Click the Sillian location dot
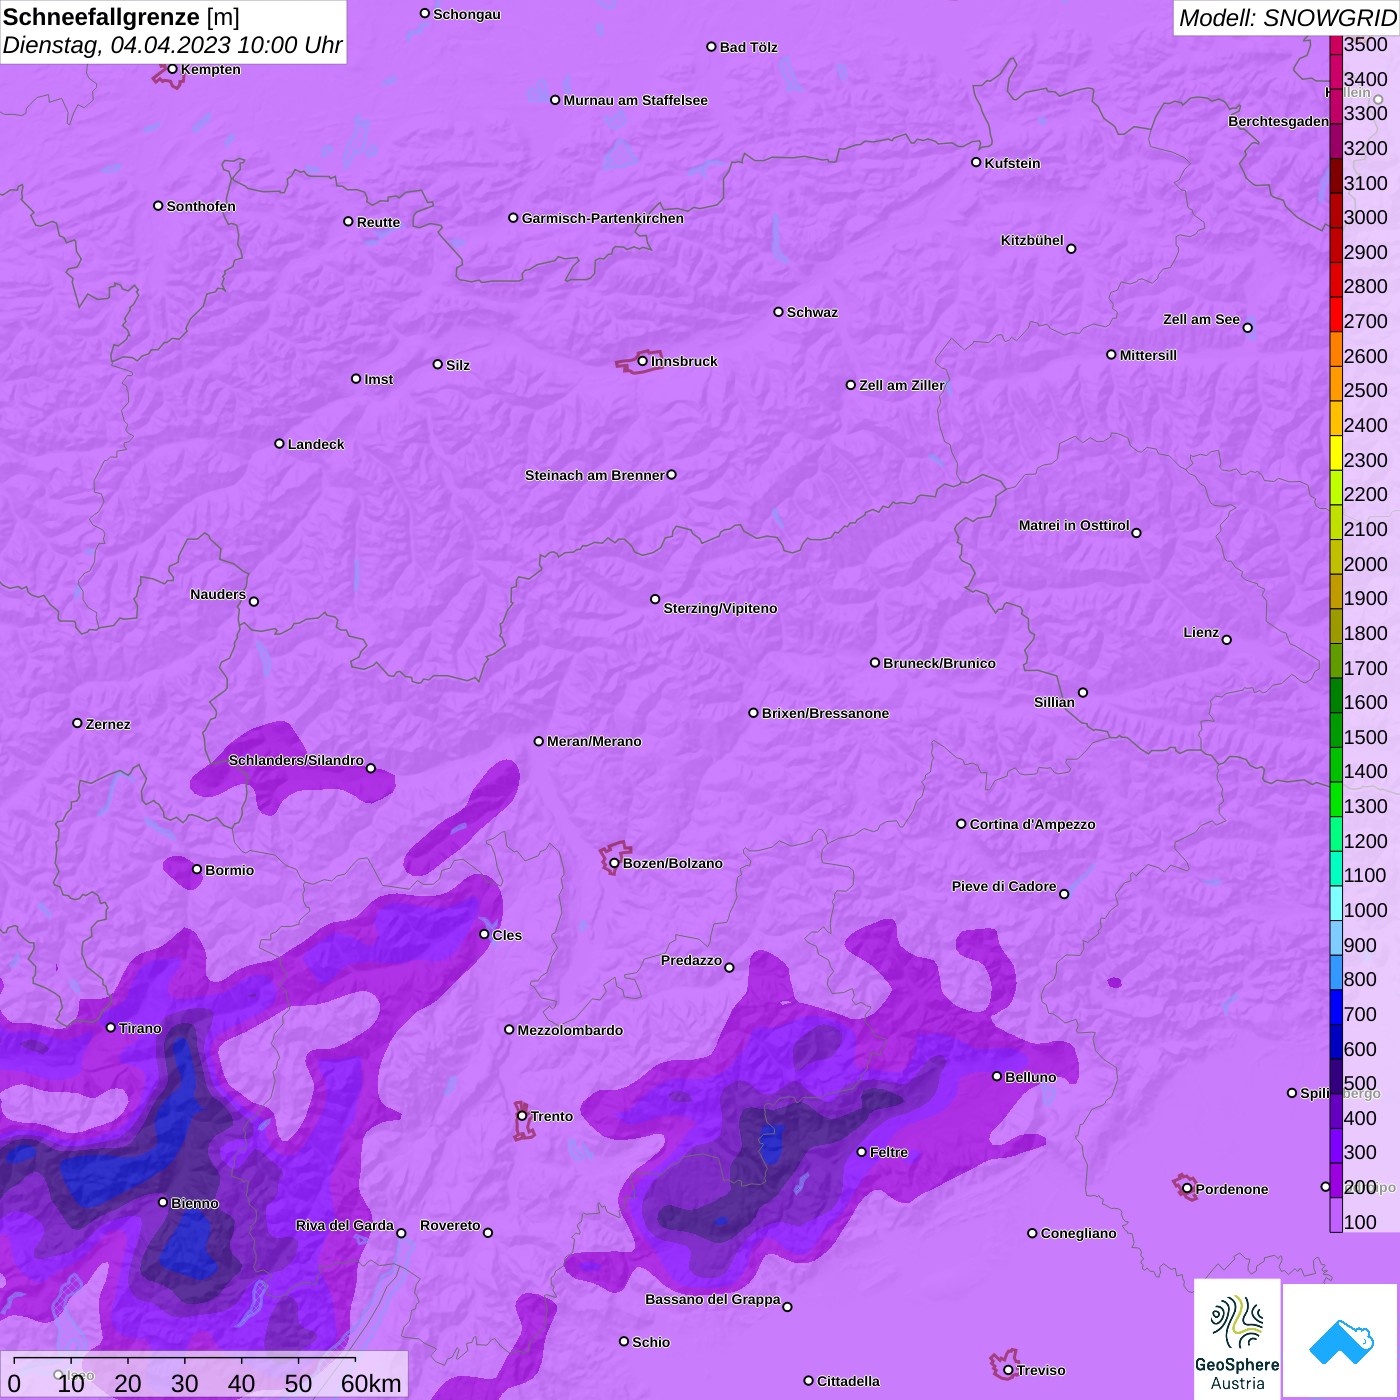This screenshot has width=1400, height=1400. pyautogui.click(x=1083, y=692)
